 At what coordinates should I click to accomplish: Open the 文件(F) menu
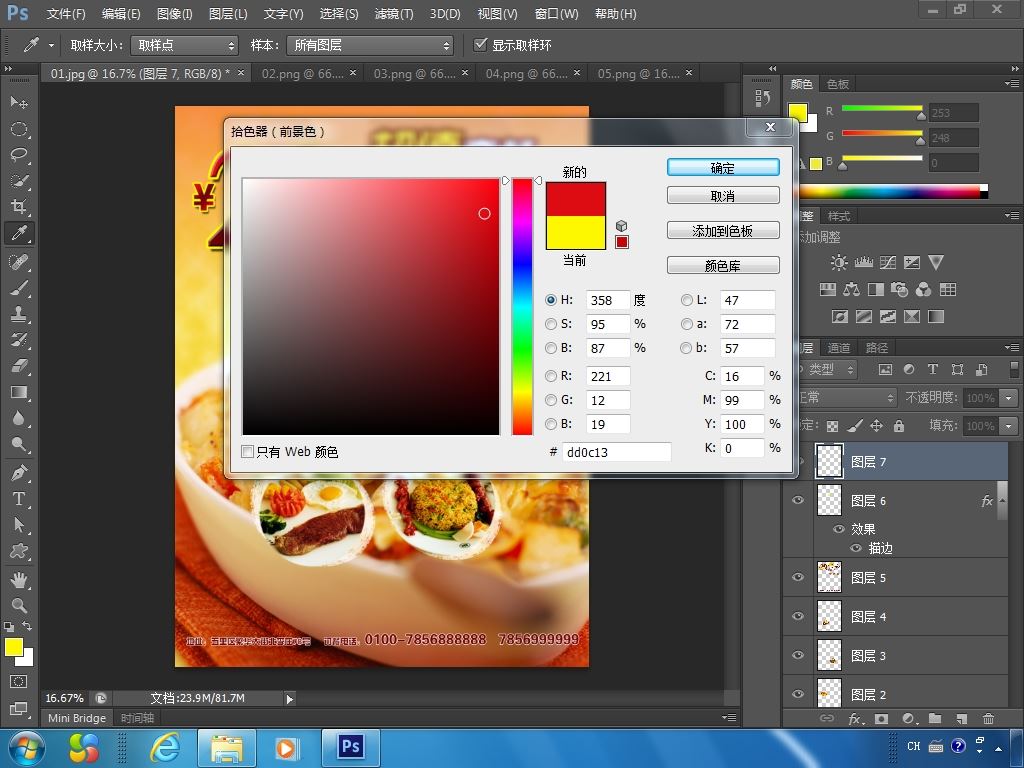tap(66, 14)
